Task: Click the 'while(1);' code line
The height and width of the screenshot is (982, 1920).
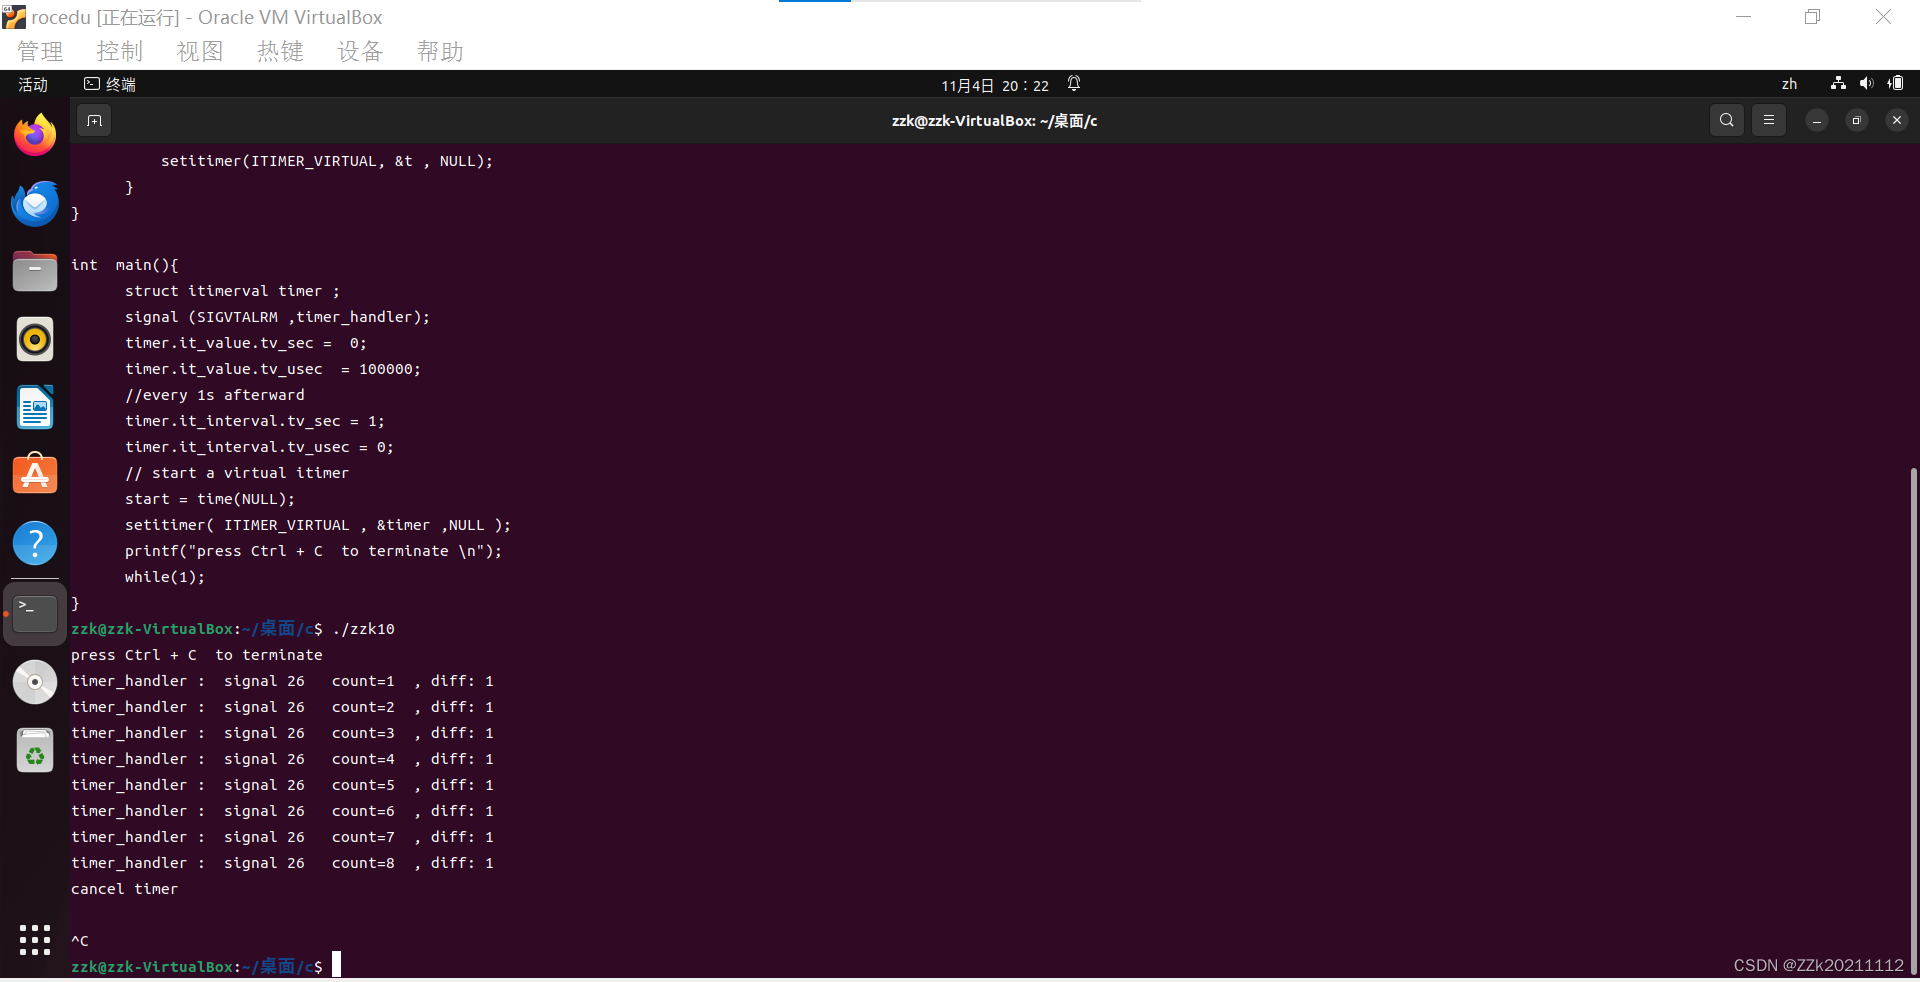Action: (165, 577)
